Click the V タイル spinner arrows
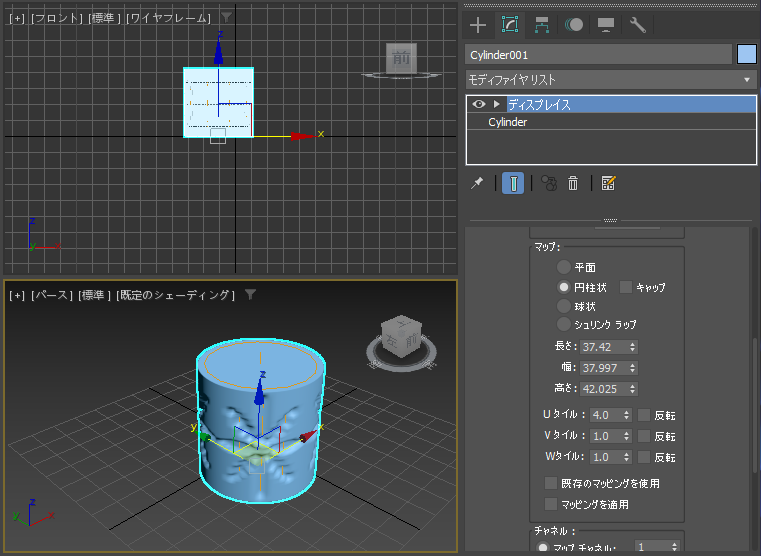 (x=627, y=436)
